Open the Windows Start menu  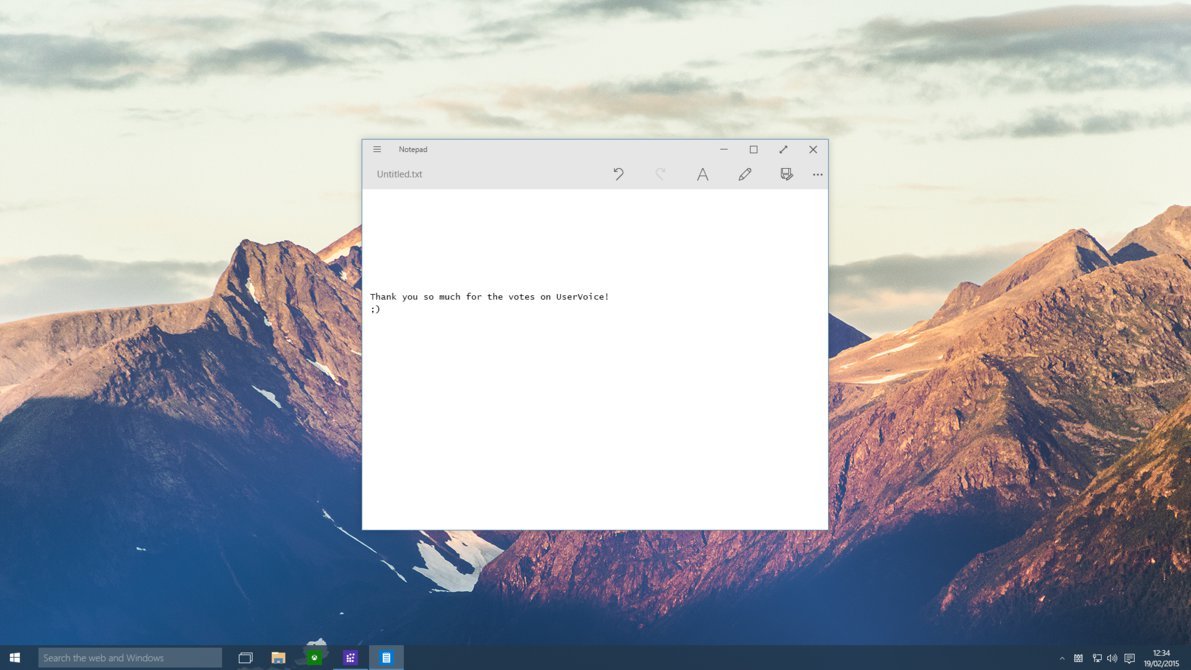[14, 658]
